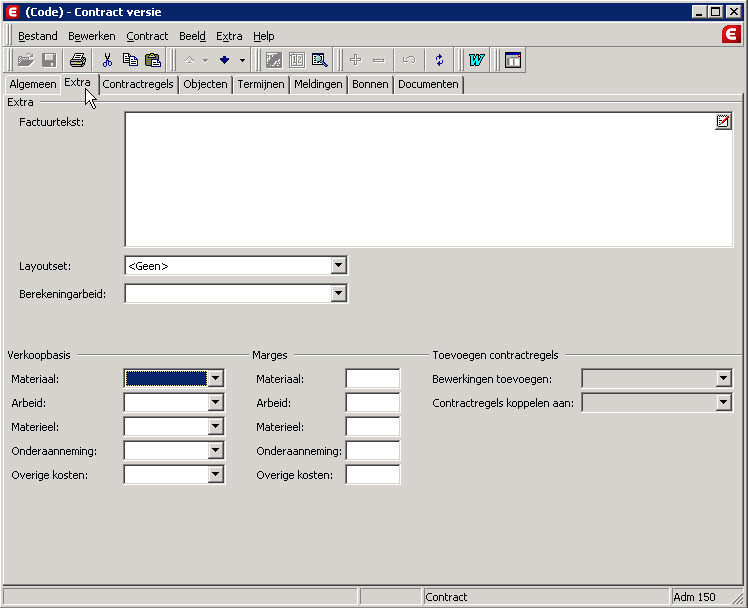Screen dimensions: 748x608
Task: Expand Verkoopbasis Materieel dropdown
Action: click(x=216, y=426)
